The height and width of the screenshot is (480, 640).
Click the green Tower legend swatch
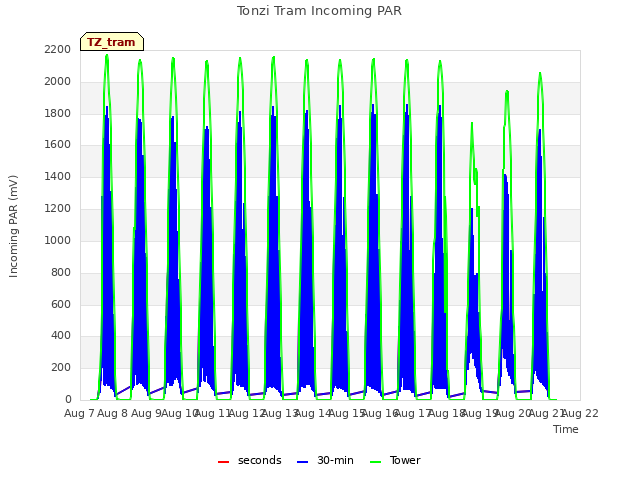pos(375,462)
